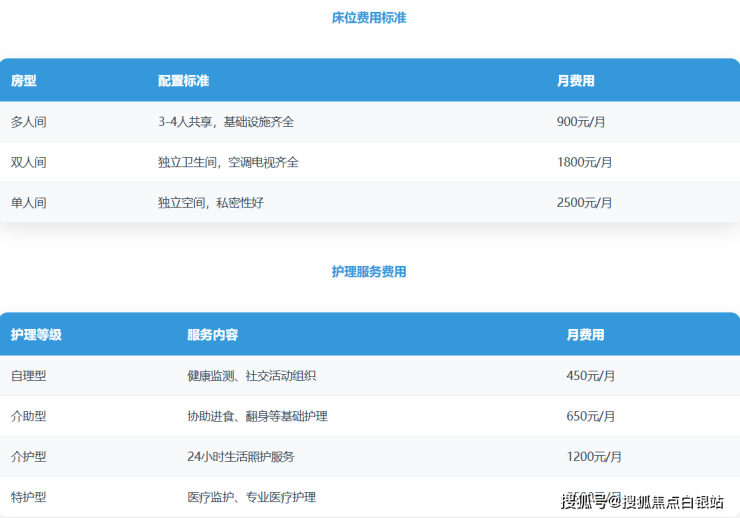740x518 pixels.
Task: Click the 900元/月 price cell
Action: pyautogui.click(x=581, y=122)
